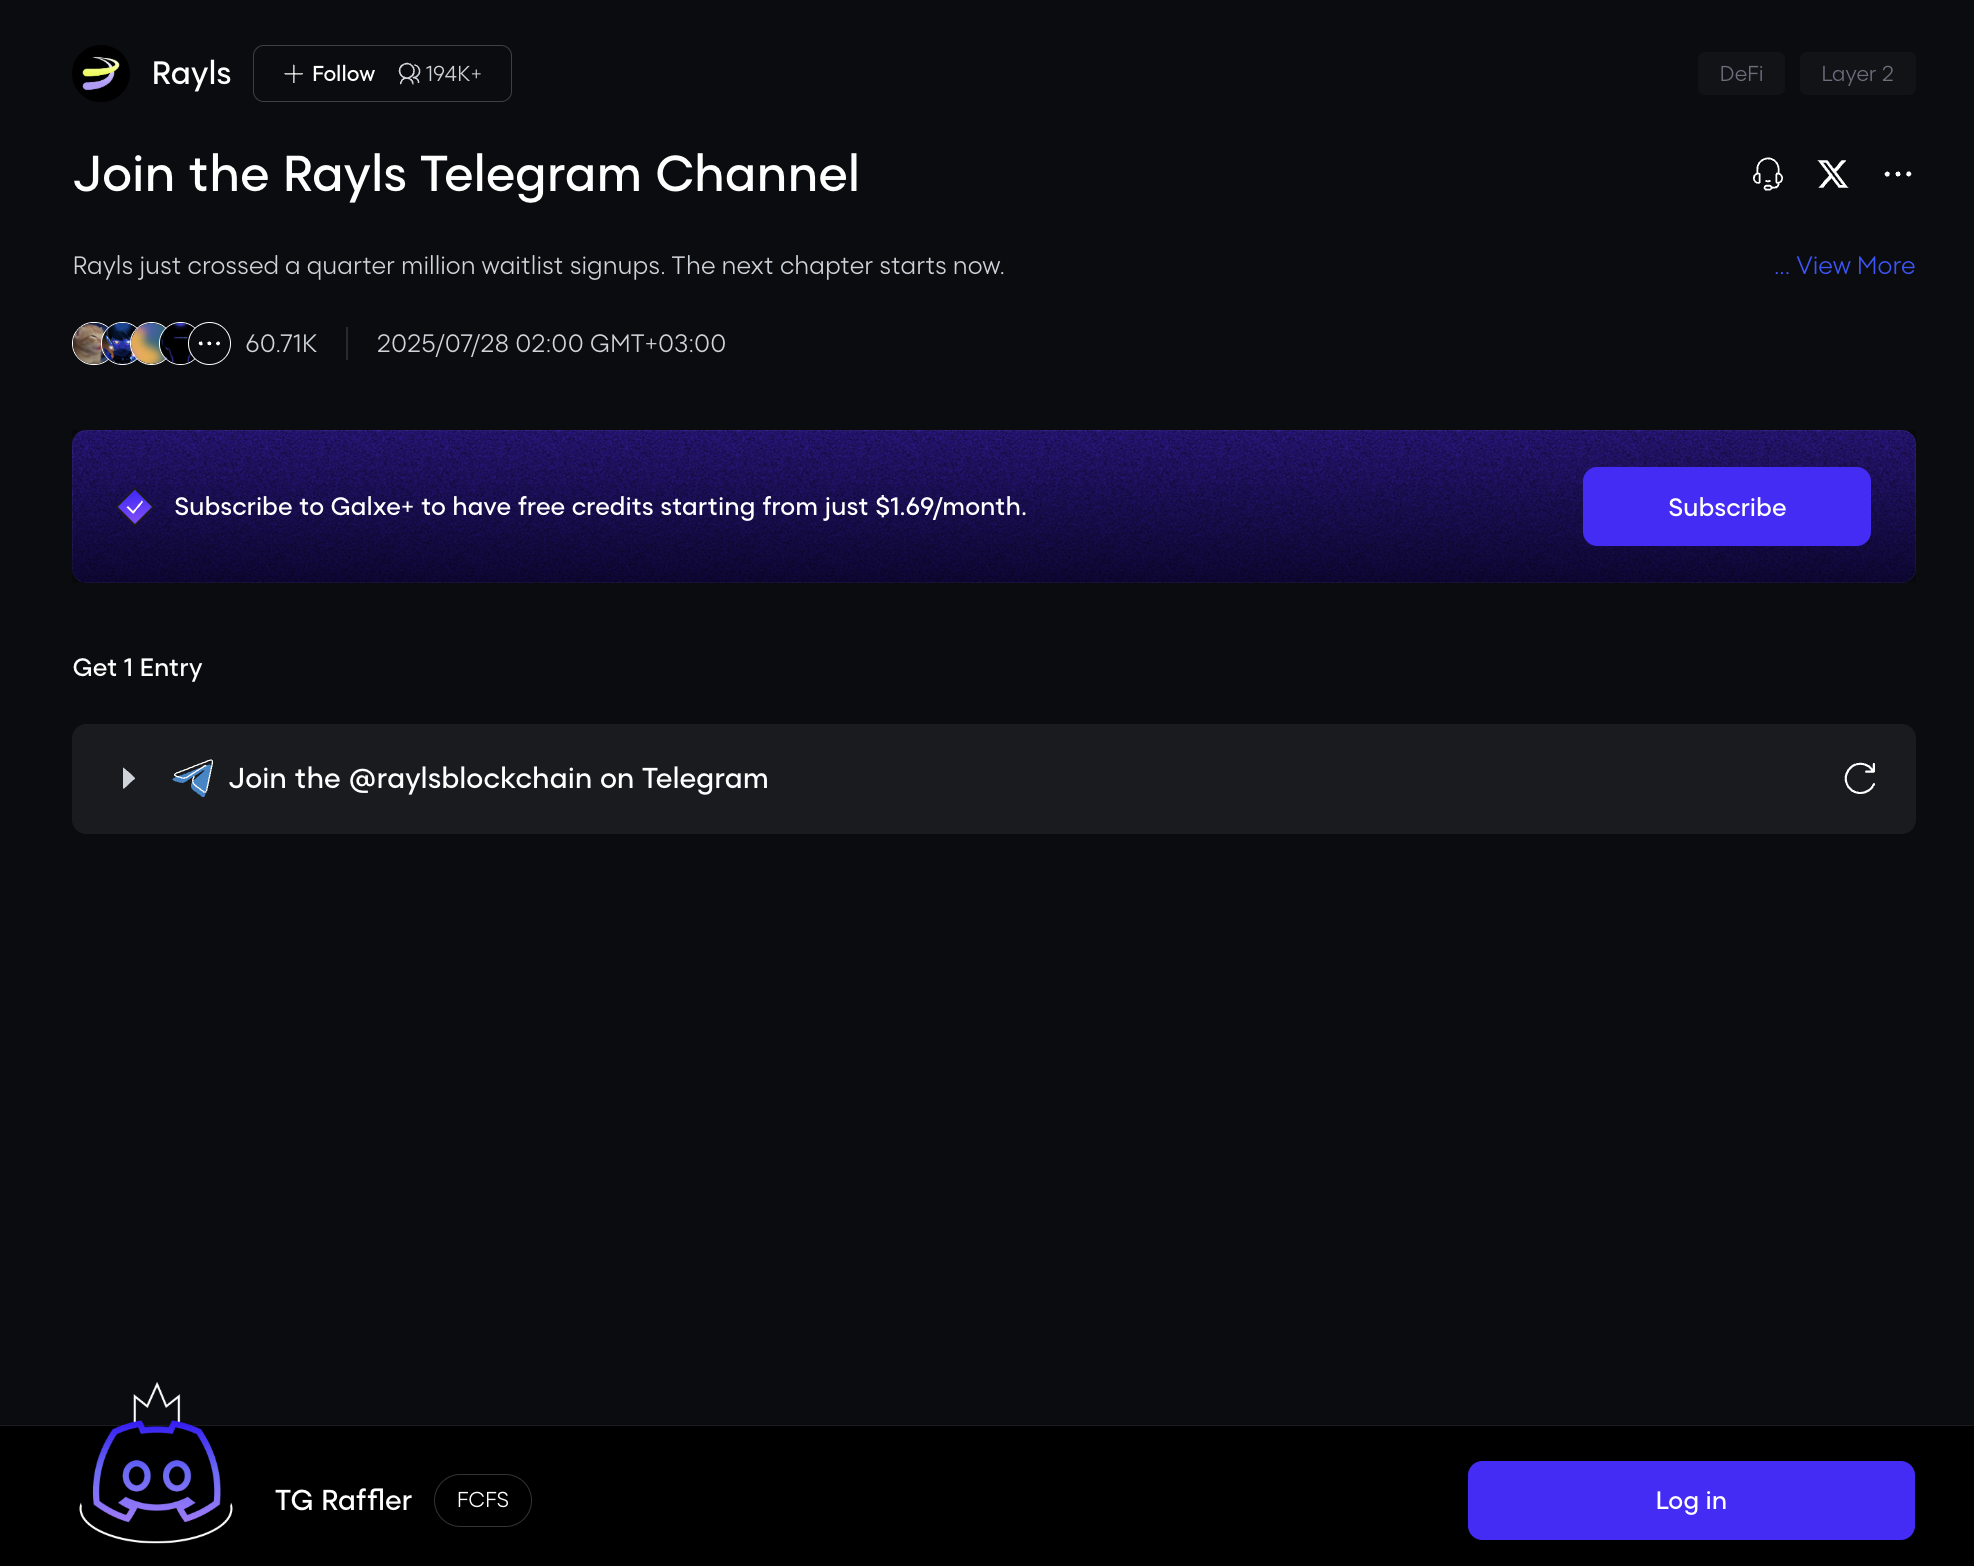The height and width of the screenshot is (1566, 1974).
Task: Select the Join the Rayls Telegram Channel heading
Action: tap(466, 174)
